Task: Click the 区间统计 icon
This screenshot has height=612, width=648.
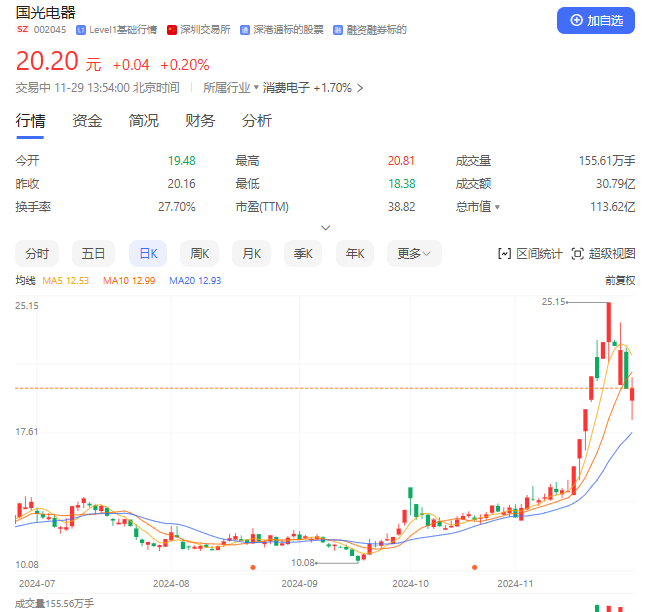Action: pyautogui.click(x=505, y=254)
